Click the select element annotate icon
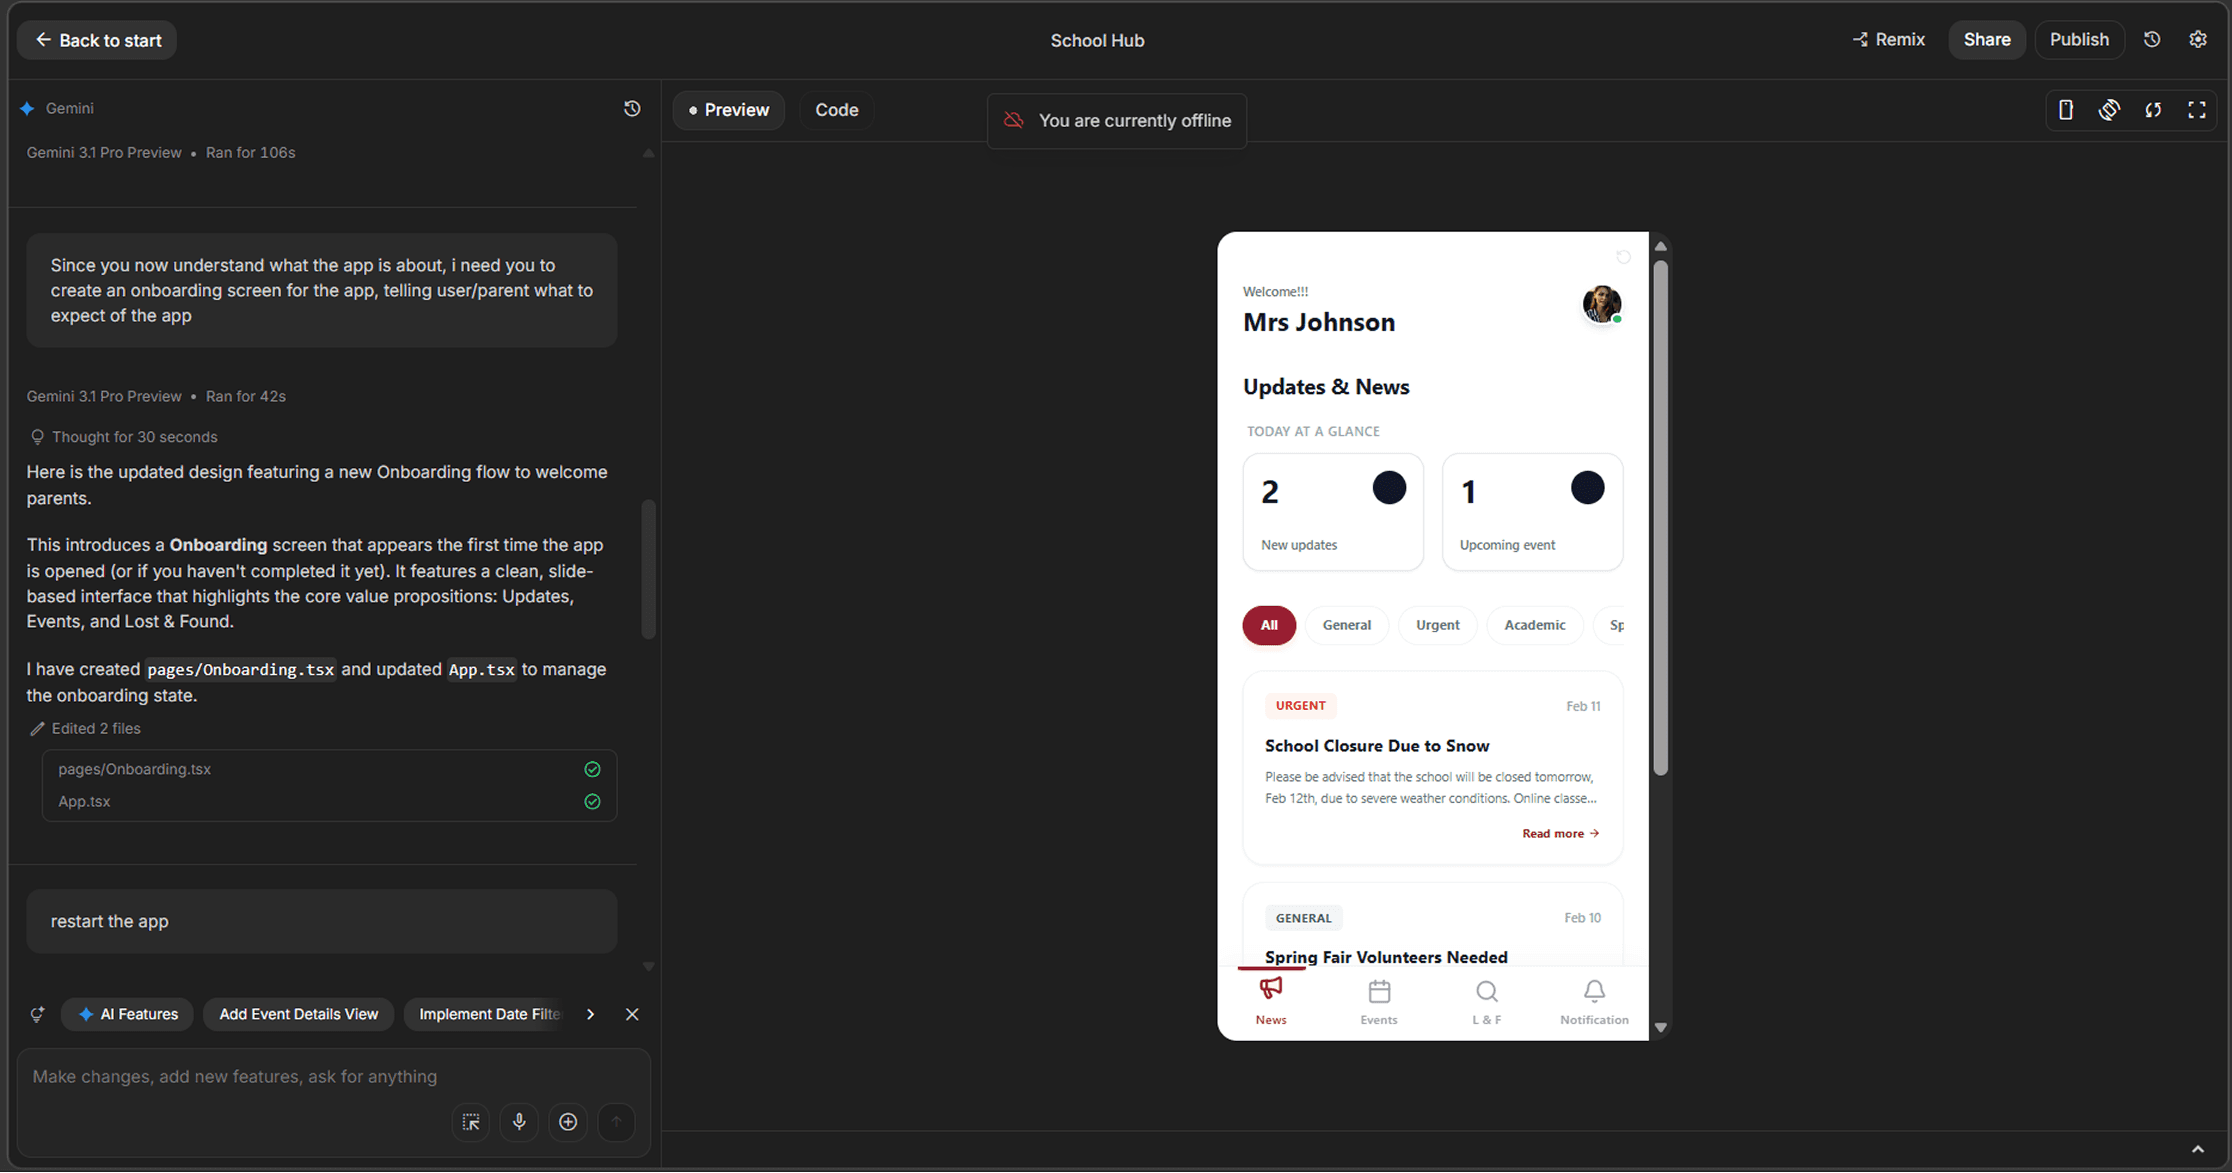 [471, 1122]
